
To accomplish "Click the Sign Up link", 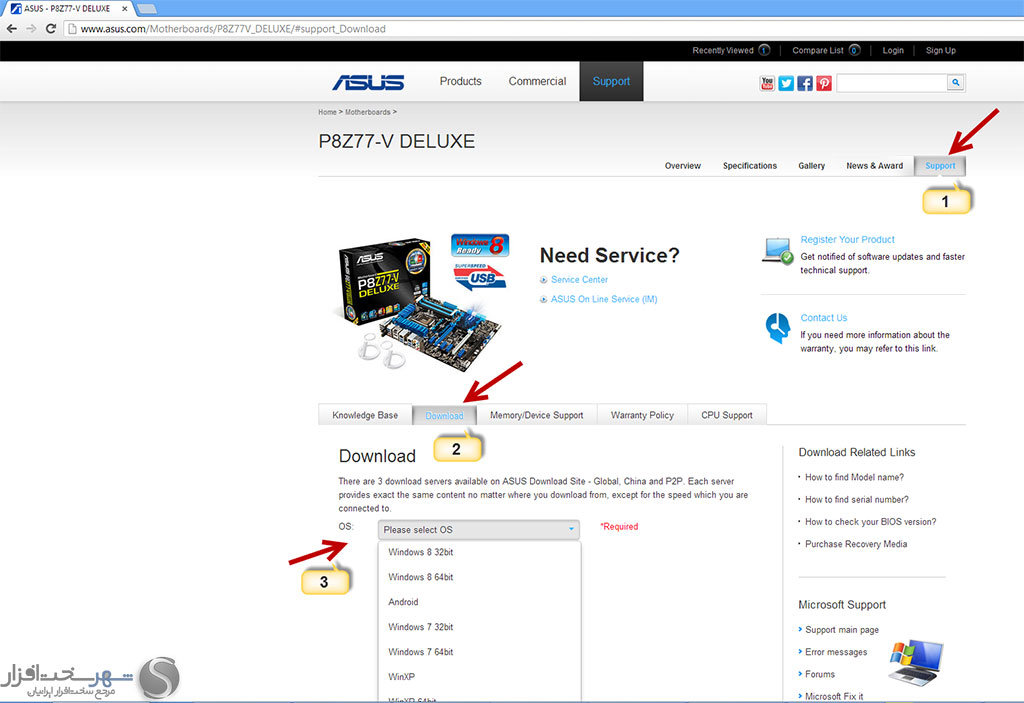I will 940,50.
